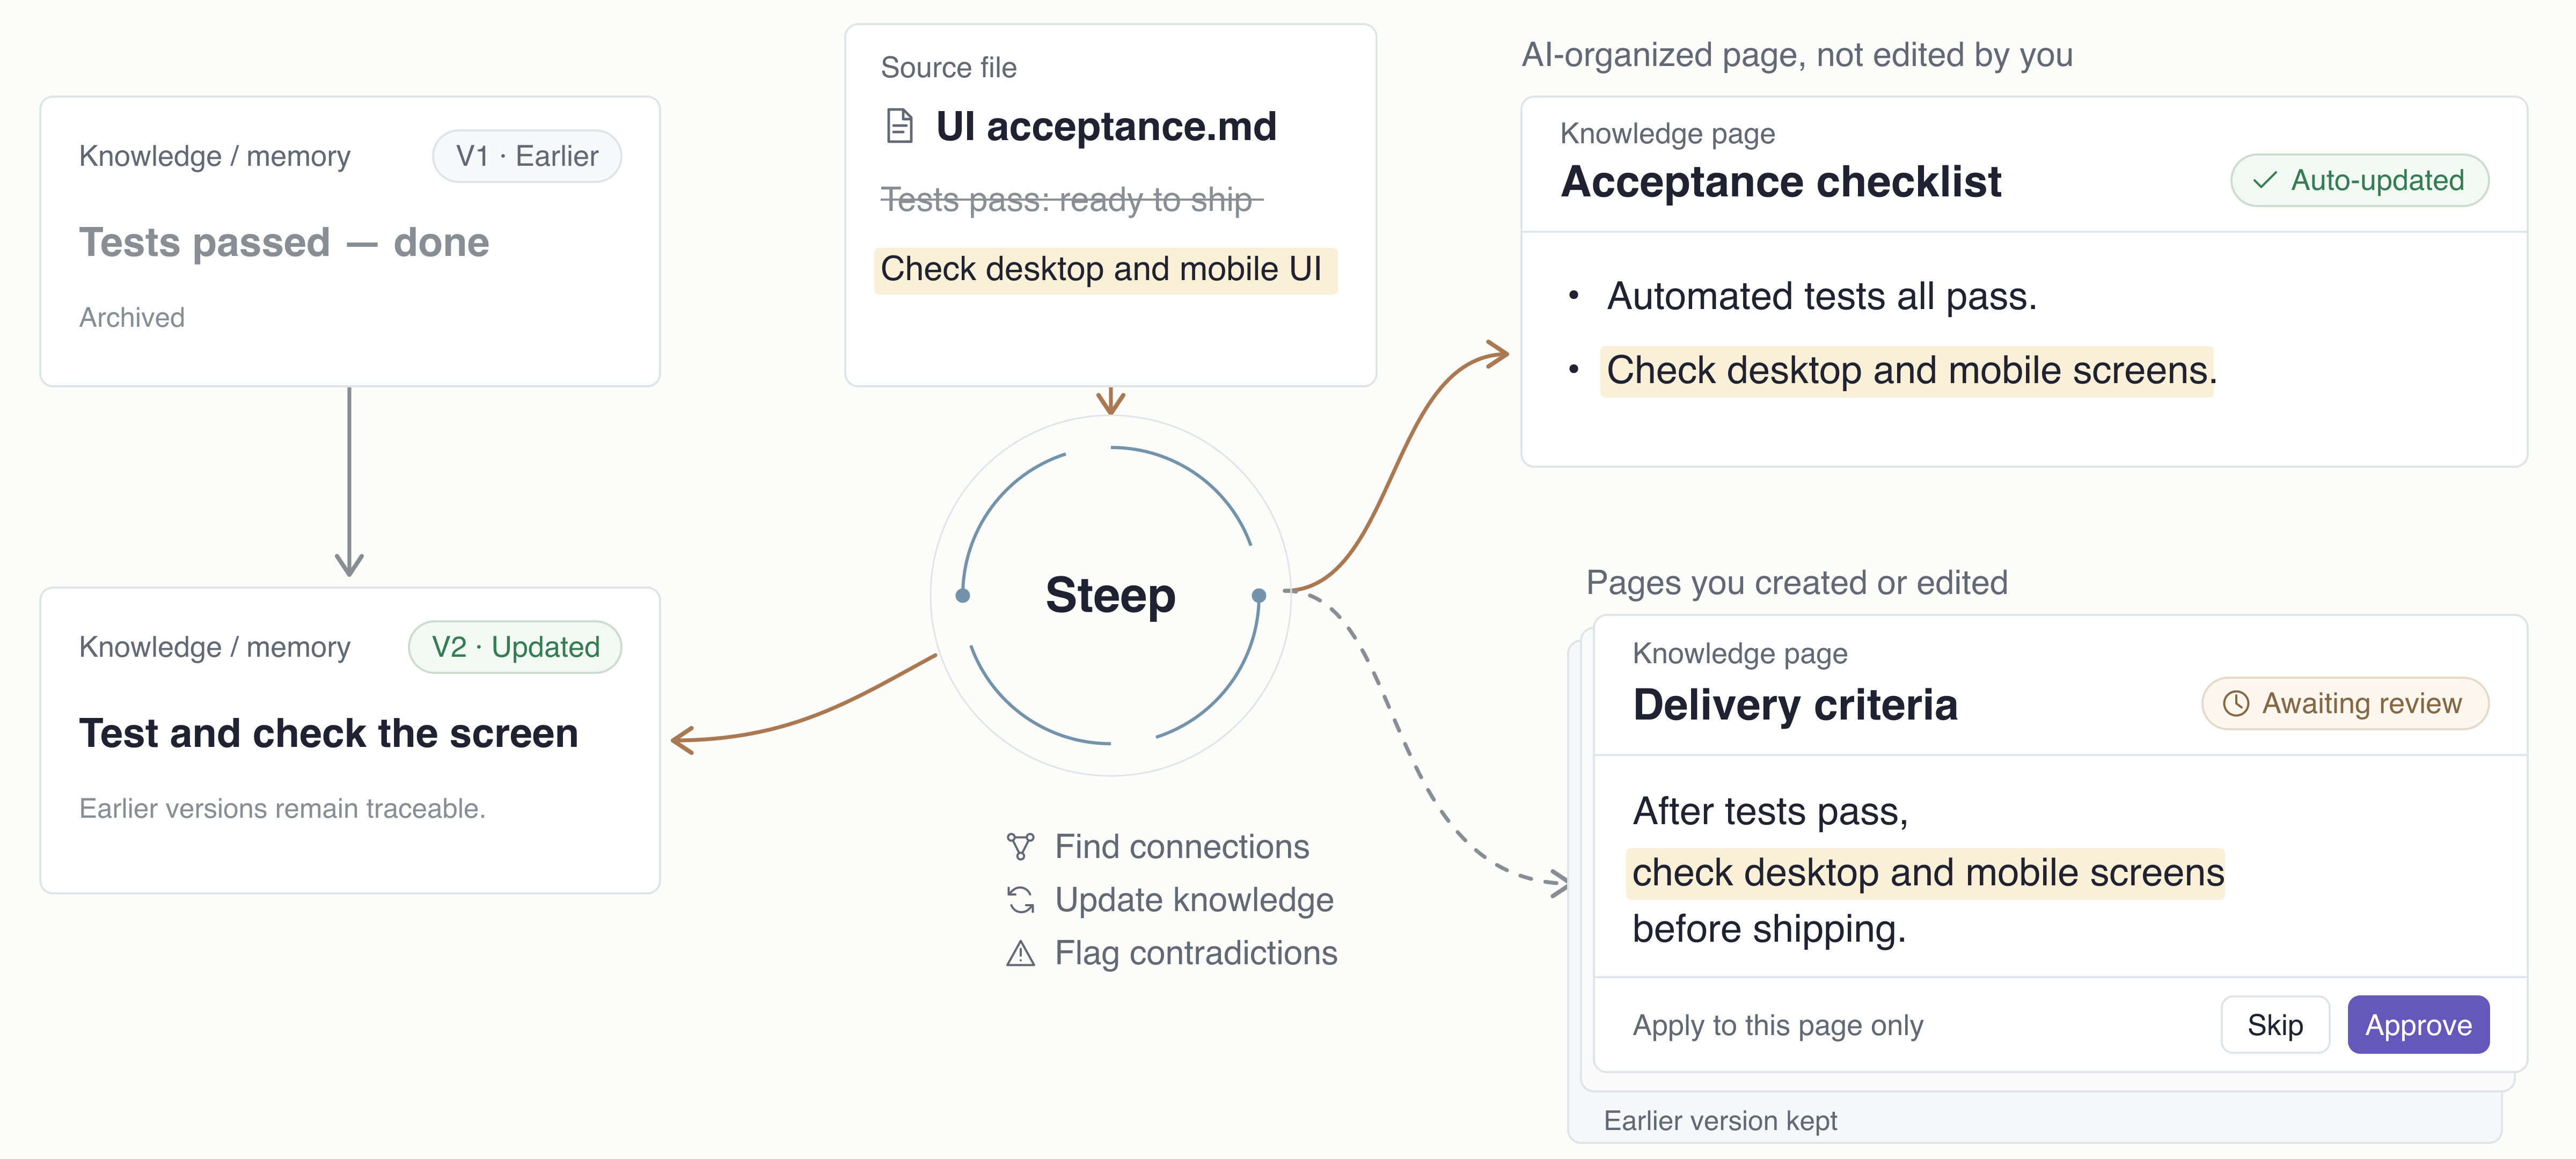
Task: Click the 'Flag contradictions' label
Action: (1196, 953)
